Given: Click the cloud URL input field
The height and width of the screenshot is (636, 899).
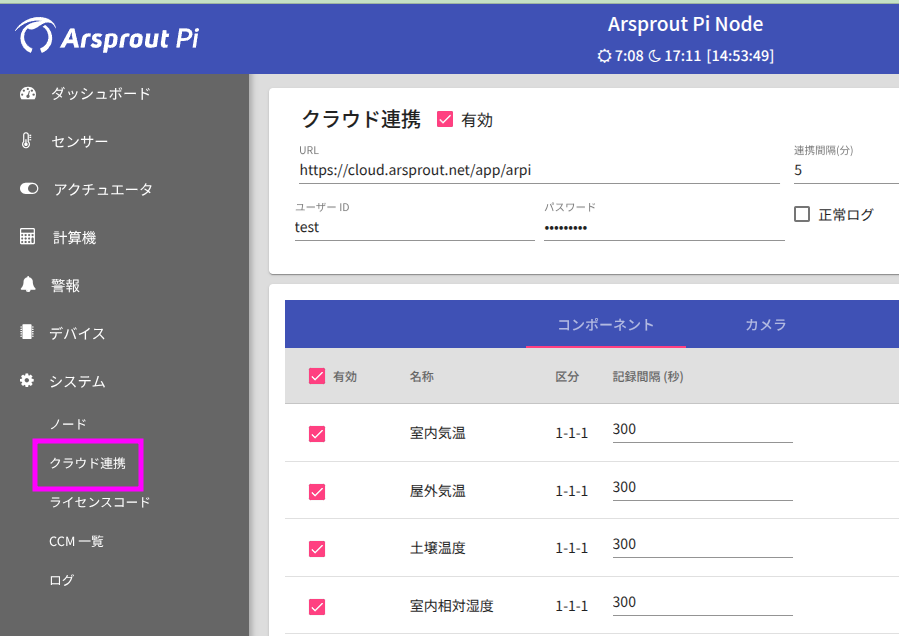Looking at the screenshot, I should (538, 170).
